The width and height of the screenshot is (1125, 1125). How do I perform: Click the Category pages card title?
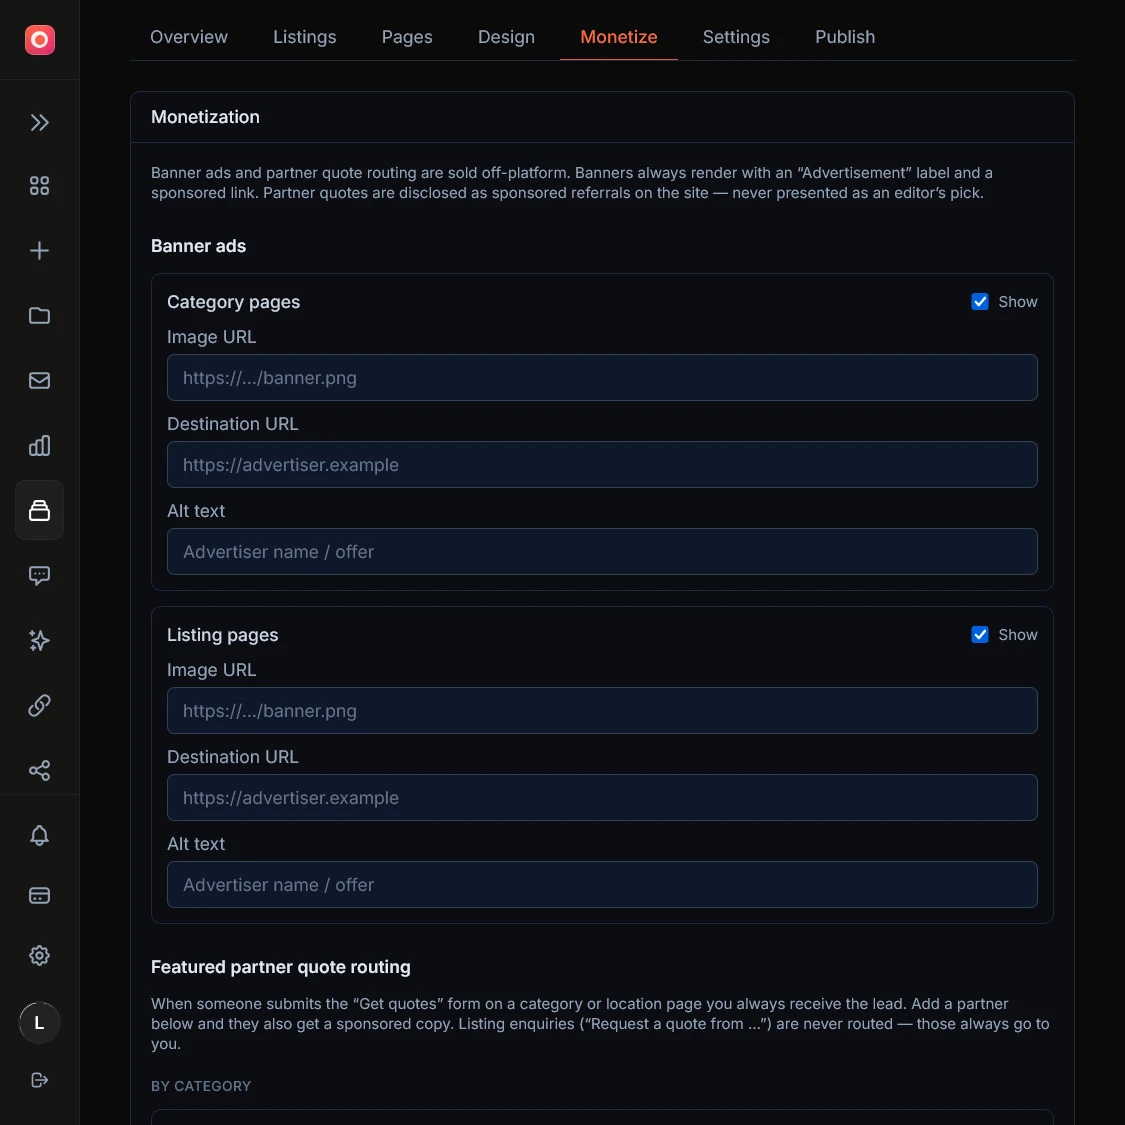point(233,302)
